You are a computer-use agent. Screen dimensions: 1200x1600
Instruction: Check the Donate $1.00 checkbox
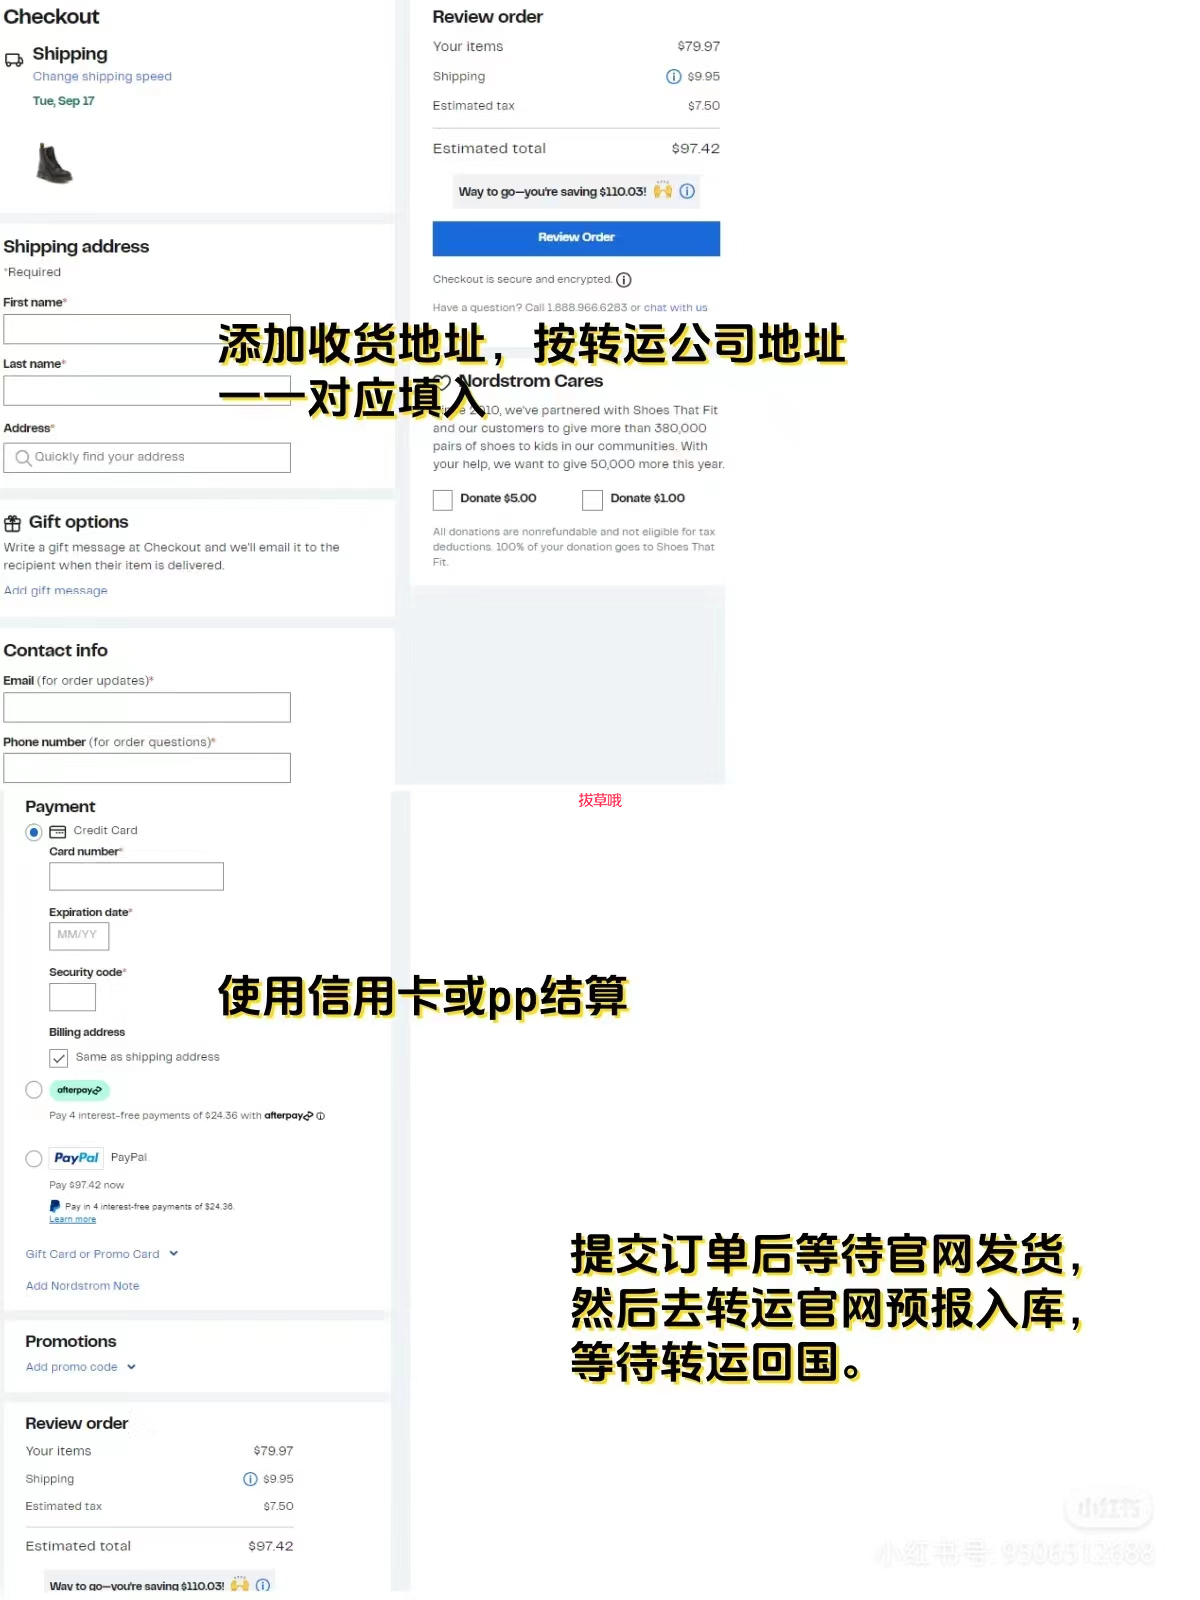tap(593, 500)
